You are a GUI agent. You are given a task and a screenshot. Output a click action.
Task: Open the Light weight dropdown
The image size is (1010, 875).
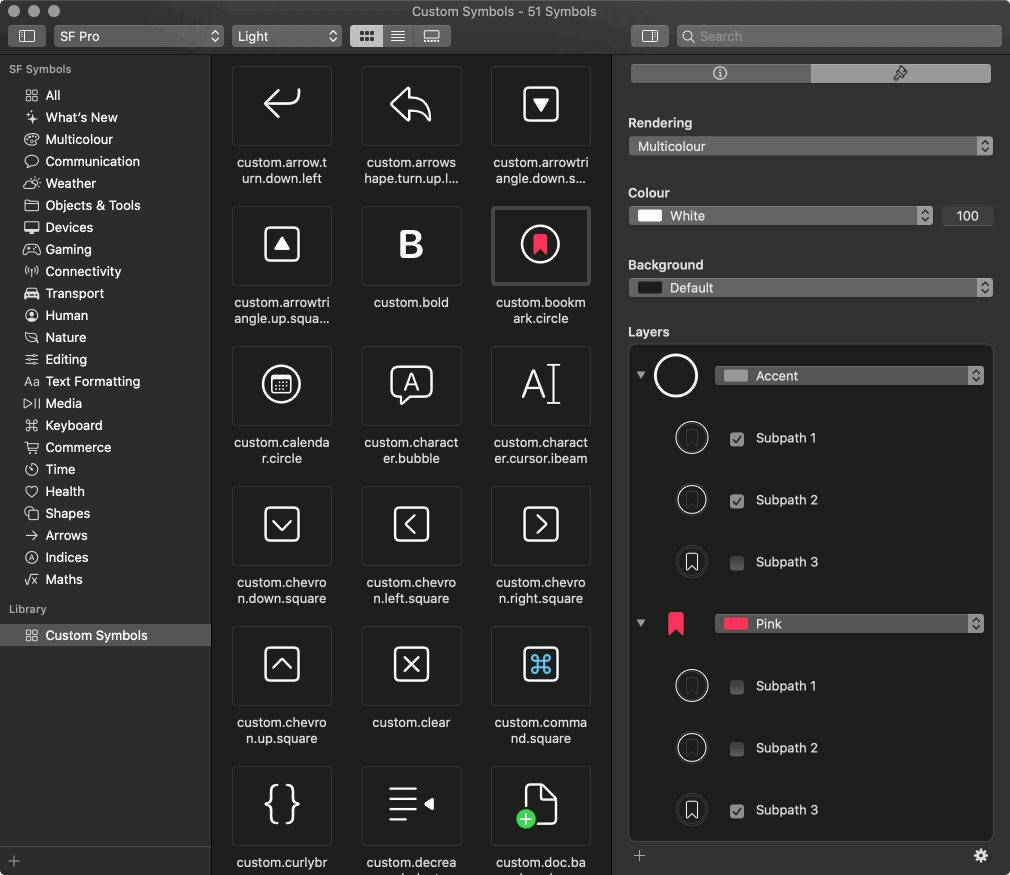(287, 35)
